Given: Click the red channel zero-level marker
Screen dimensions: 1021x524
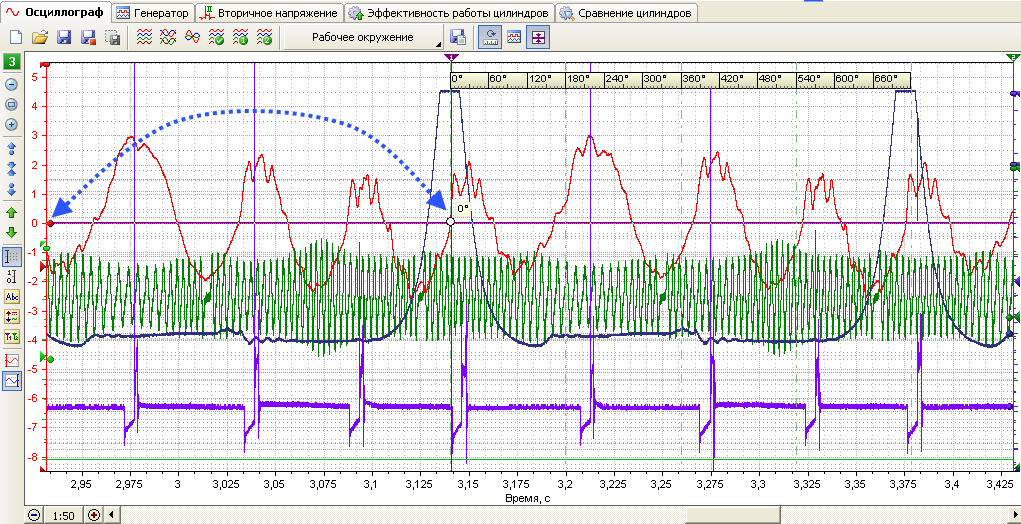Looking at the screenshot, I should (51, 223).
